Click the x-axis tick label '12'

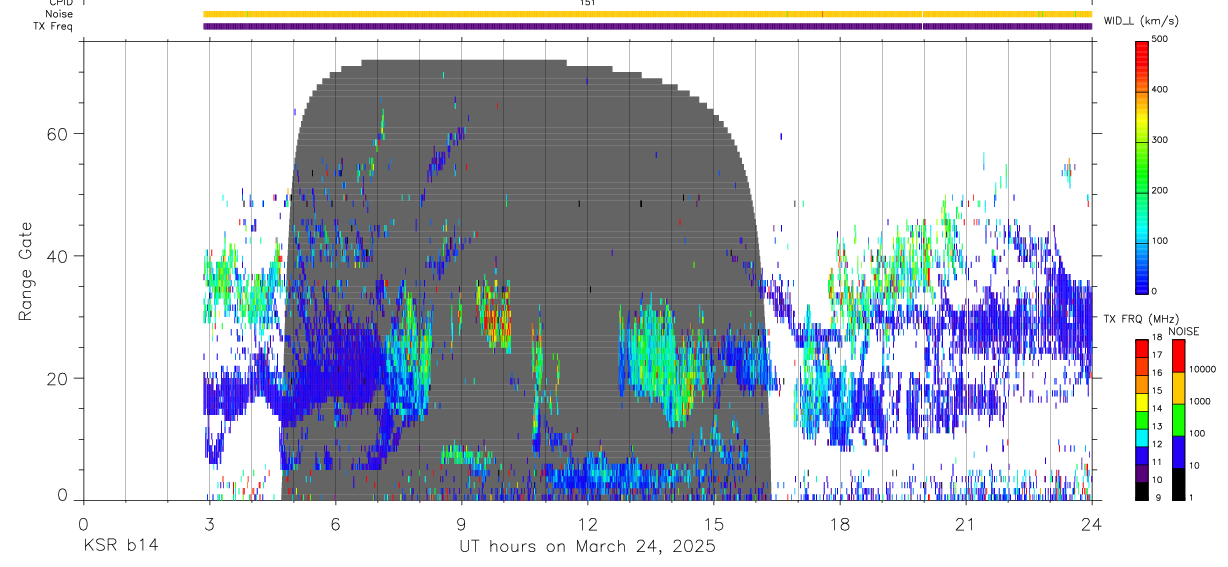[588, 524]
